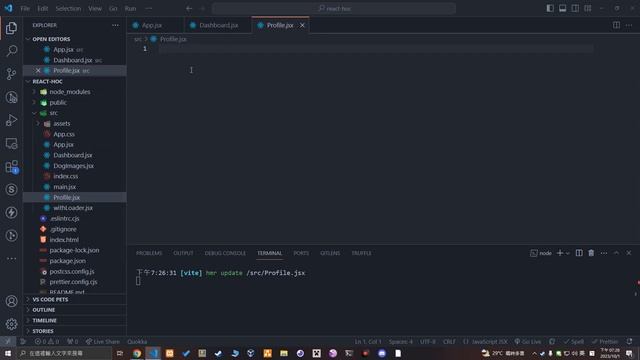Kill terminal with trash icon

[591, 253]
